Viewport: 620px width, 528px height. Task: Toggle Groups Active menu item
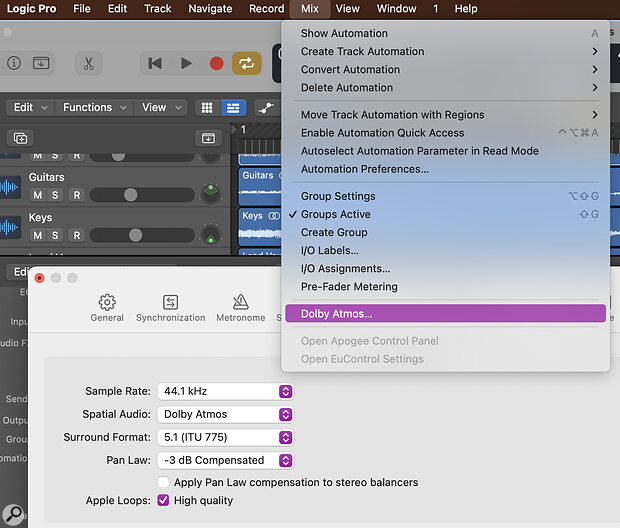[x=445, y=214]
